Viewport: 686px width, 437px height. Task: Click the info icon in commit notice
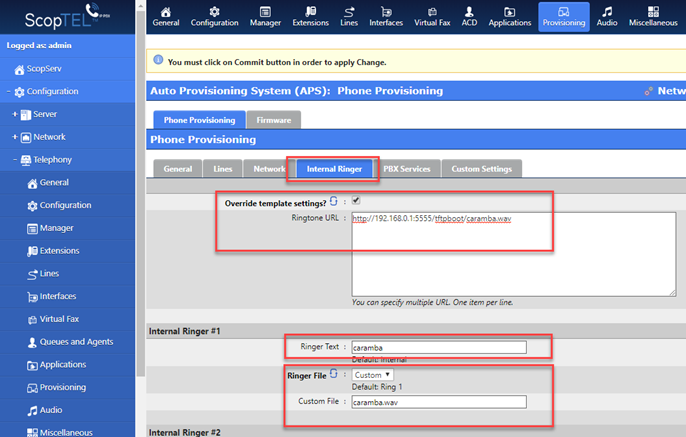click(x=158, y=59)
